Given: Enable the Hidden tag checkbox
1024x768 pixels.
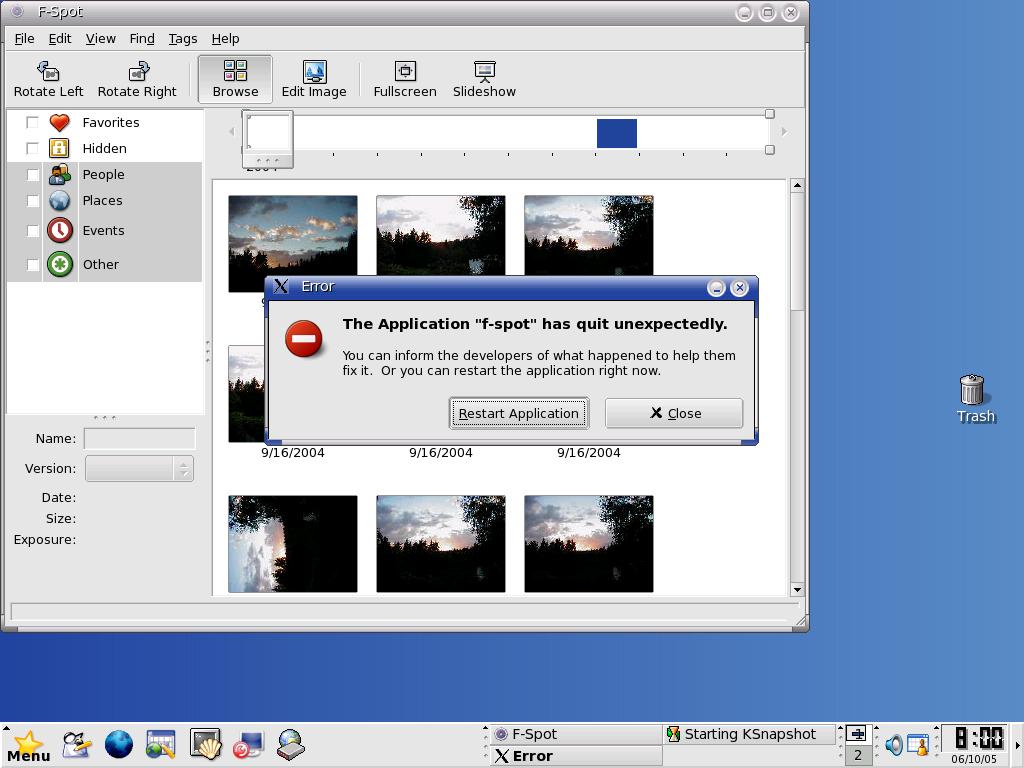Looking at the screenshot, I should click(x=32, y=148).
